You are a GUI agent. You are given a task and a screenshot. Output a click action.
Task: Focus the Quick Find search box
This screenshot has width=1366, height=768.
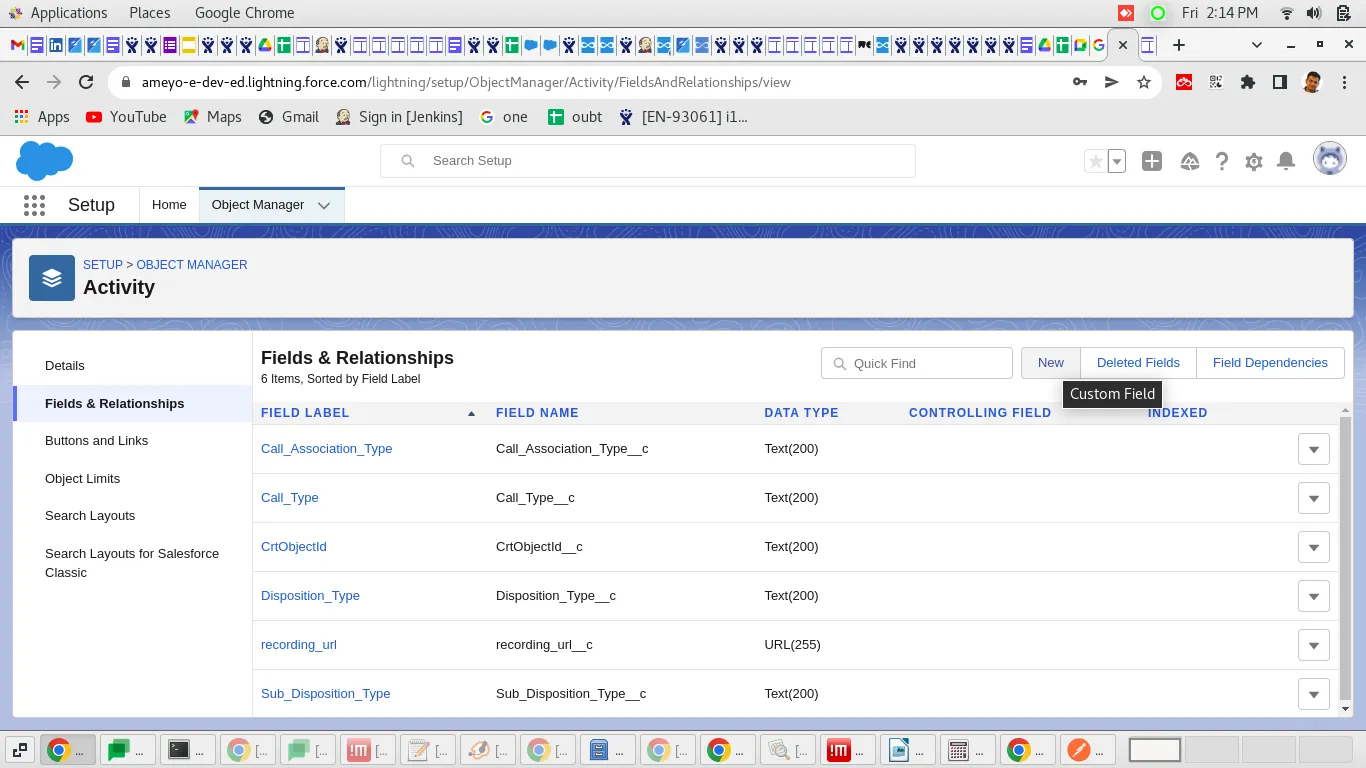[x=917, y=363]
